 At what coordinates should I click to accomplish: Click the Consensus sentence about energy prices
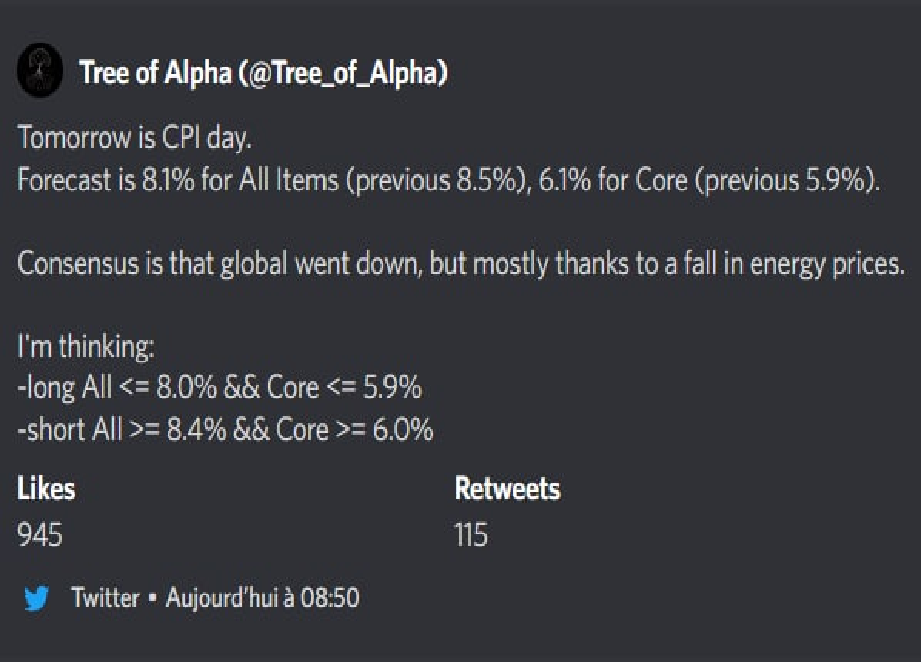461,264
